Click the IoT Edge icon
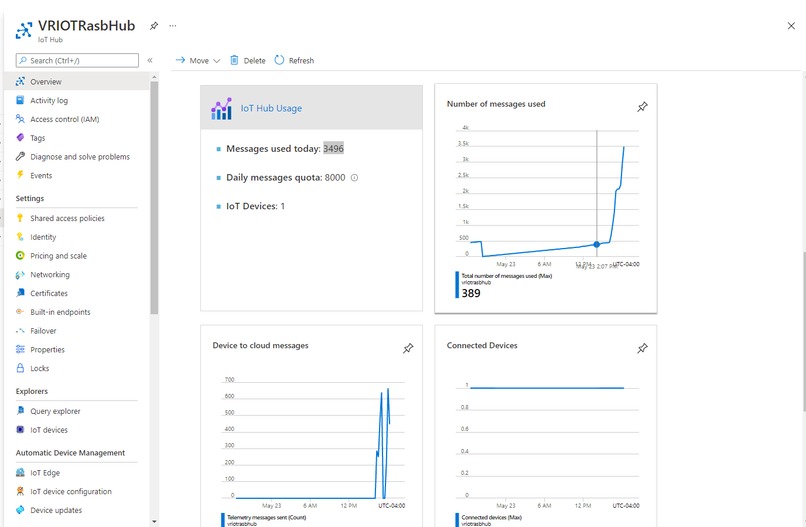806x527 pixels. tap(20, 472)
